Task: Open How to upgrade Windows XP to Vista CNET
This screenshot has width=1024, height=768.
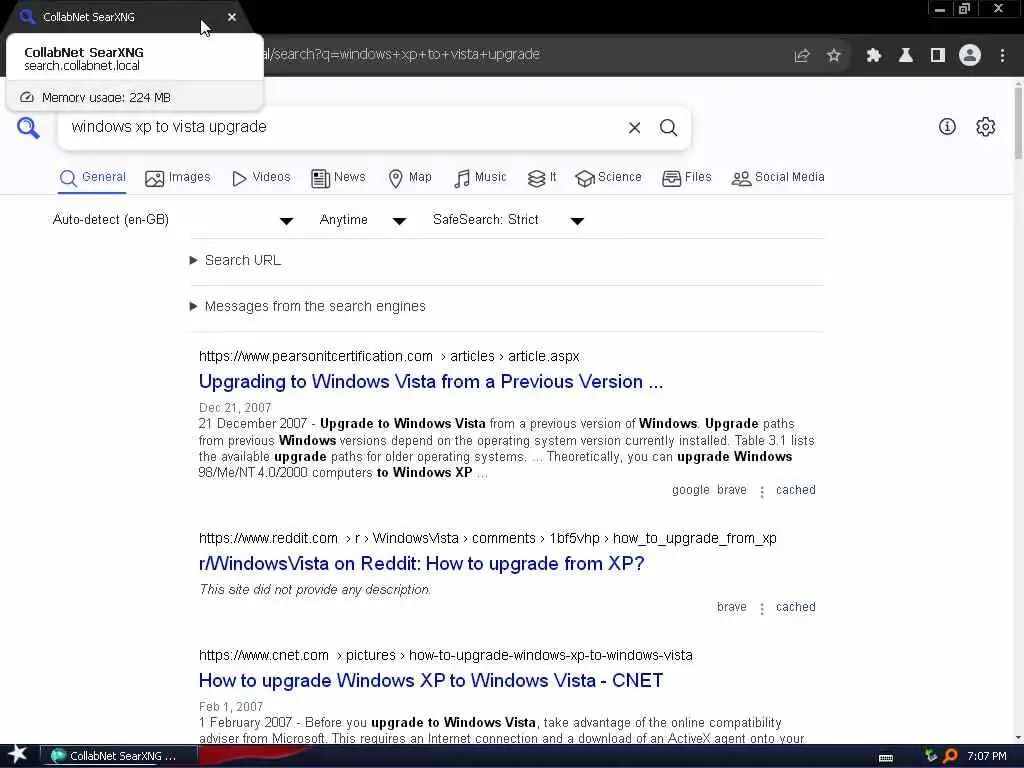Action: click(430, 680)
